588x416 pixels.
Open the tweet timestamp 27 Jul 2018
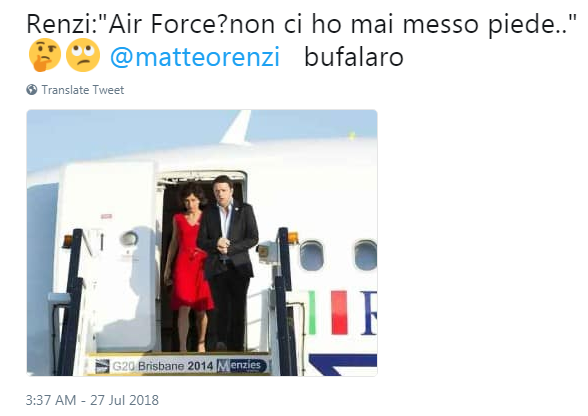(x=92, y=400)
